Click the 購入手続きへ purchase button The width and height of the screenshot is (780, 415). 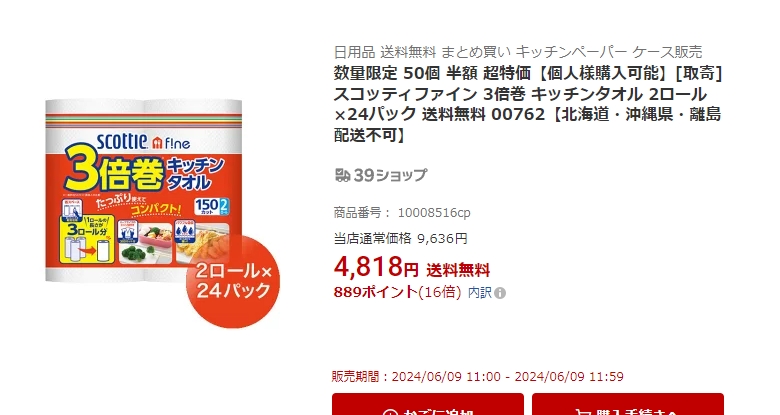[628, 405]
